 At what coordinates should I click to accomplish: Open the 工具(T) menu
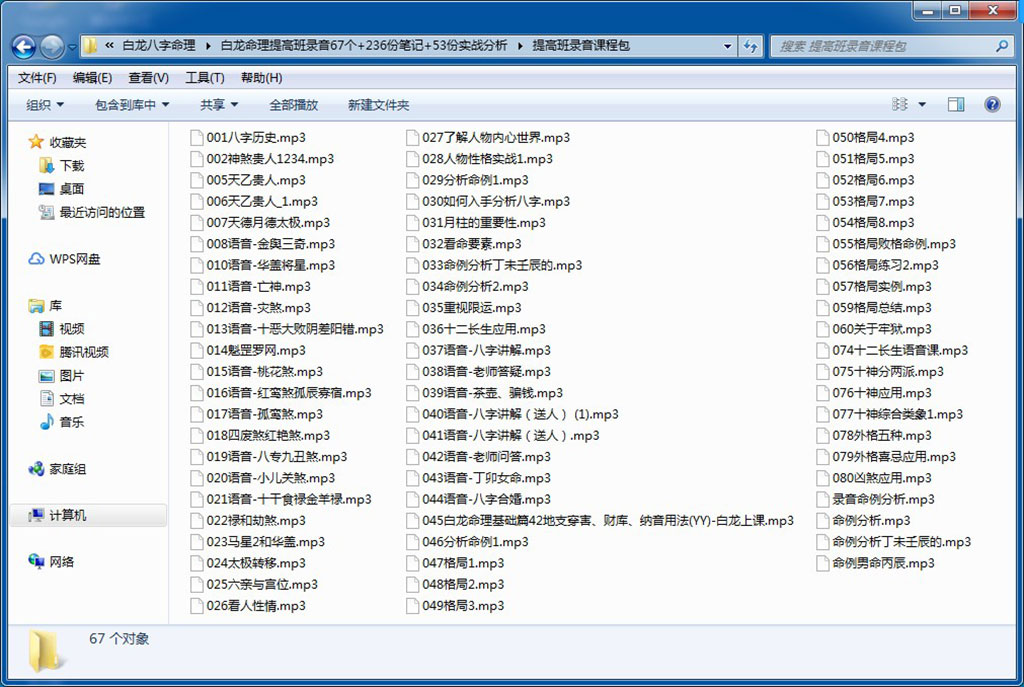pyautogui.click(x=204, y=78)
